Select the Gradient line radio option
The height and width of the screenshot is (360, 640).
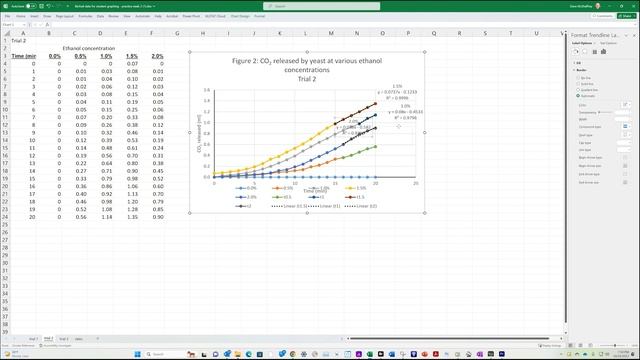coord(578,90)
